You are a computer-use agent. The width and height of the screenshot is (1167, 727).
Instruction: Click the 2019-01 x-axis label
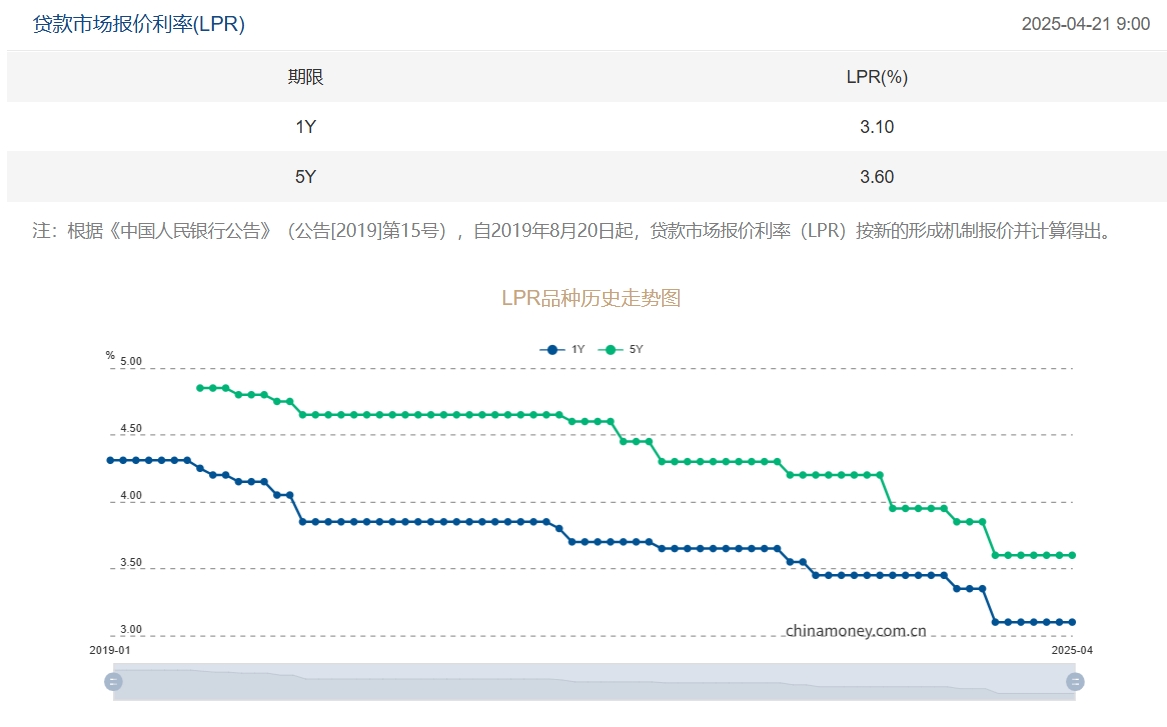click(x=110, y=650)
